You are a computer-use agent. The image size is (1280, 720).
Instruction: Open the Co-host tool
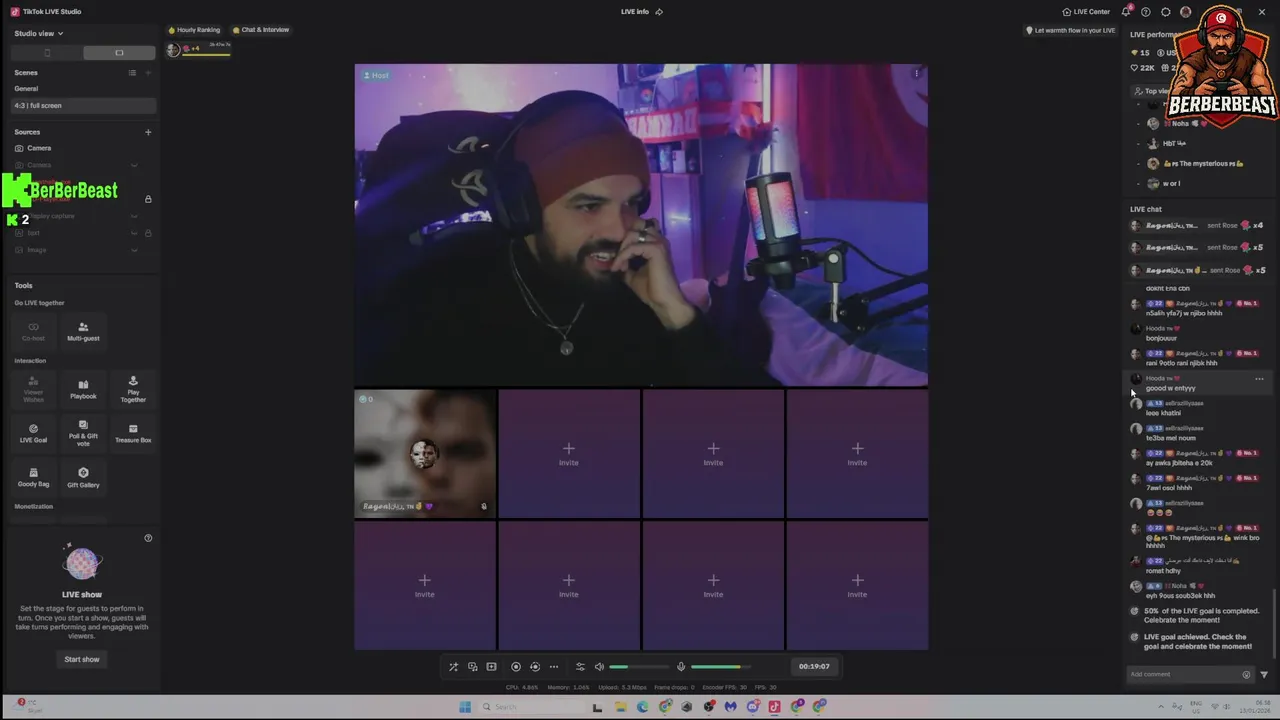[x=33, y=332]
